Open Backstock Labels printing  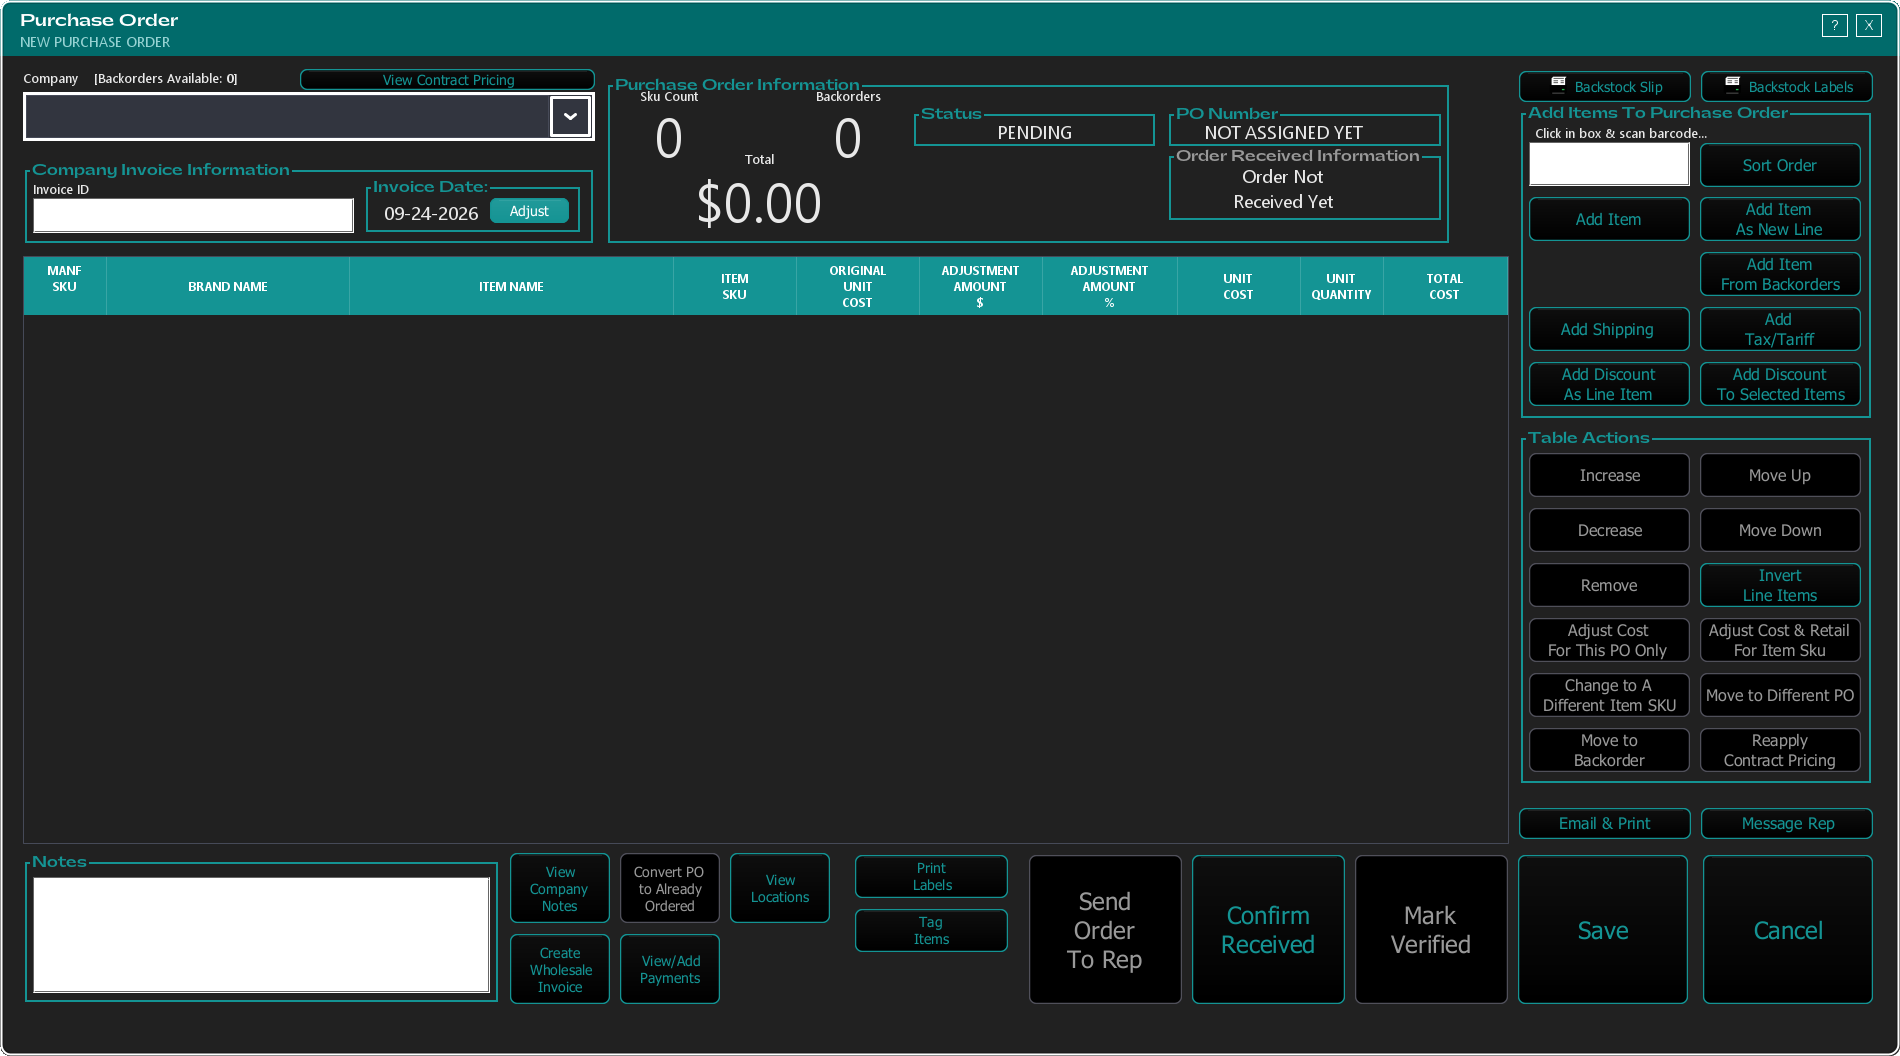(1787, 87)
